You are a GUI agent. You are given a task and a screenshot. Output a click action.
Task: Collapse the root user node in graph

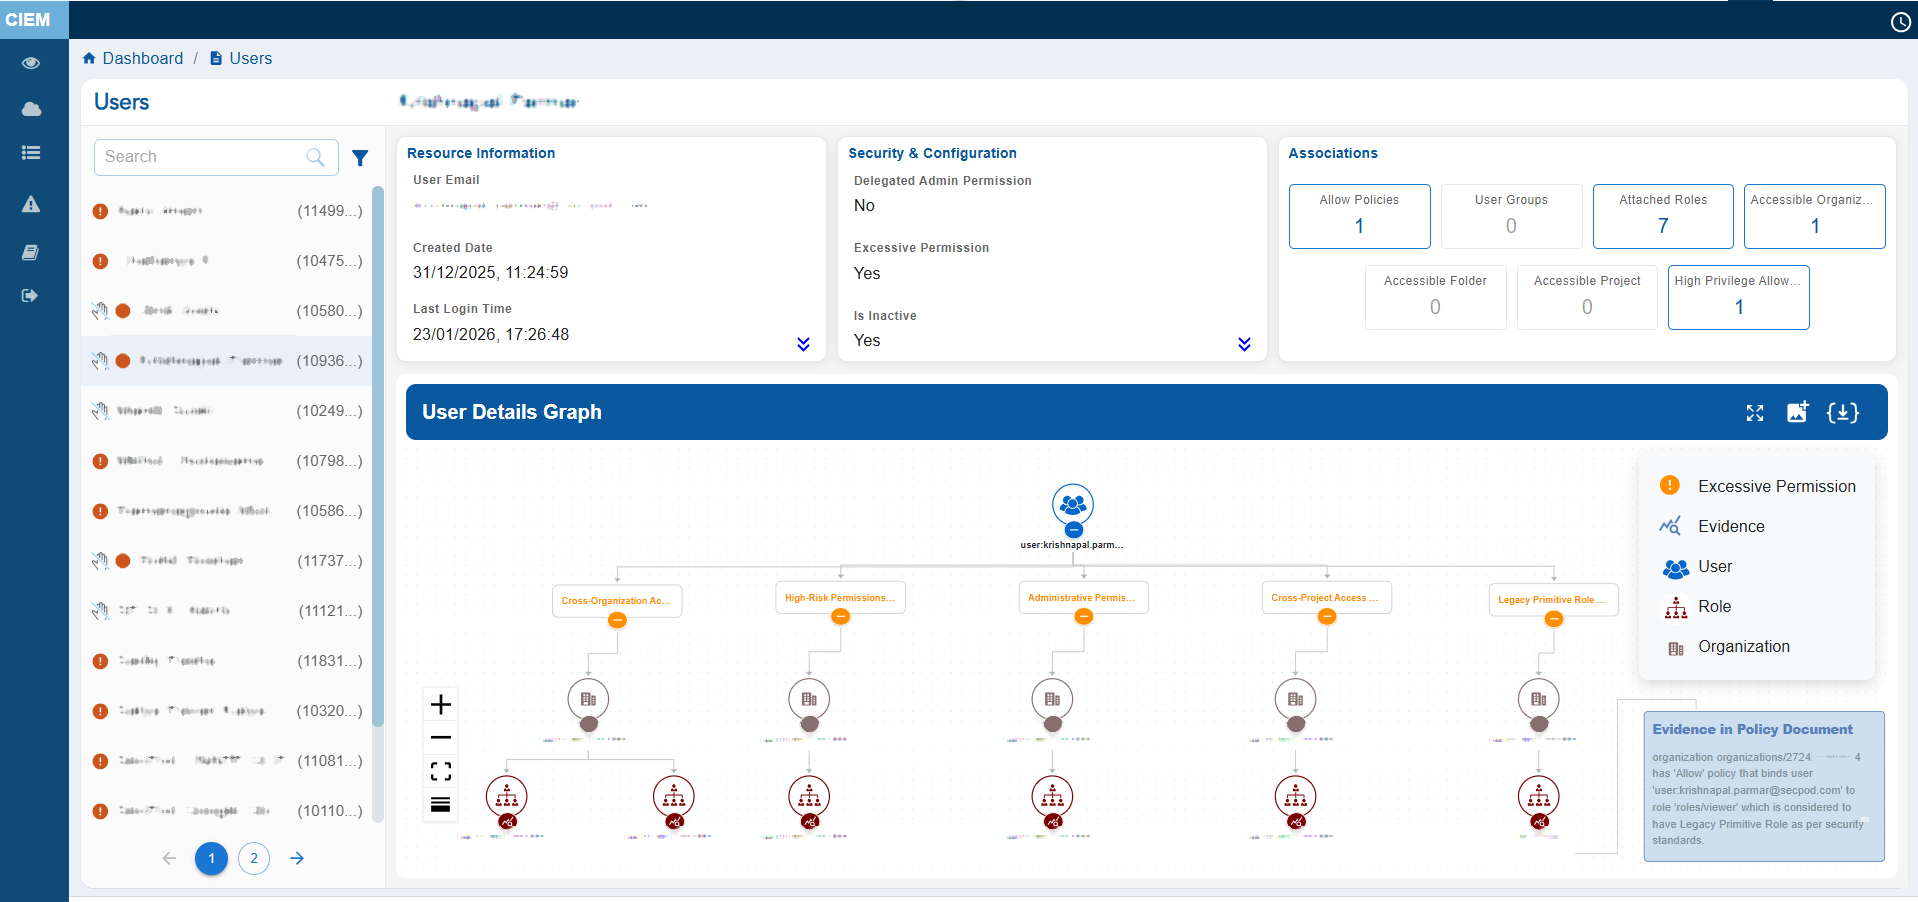[1073, 530]
